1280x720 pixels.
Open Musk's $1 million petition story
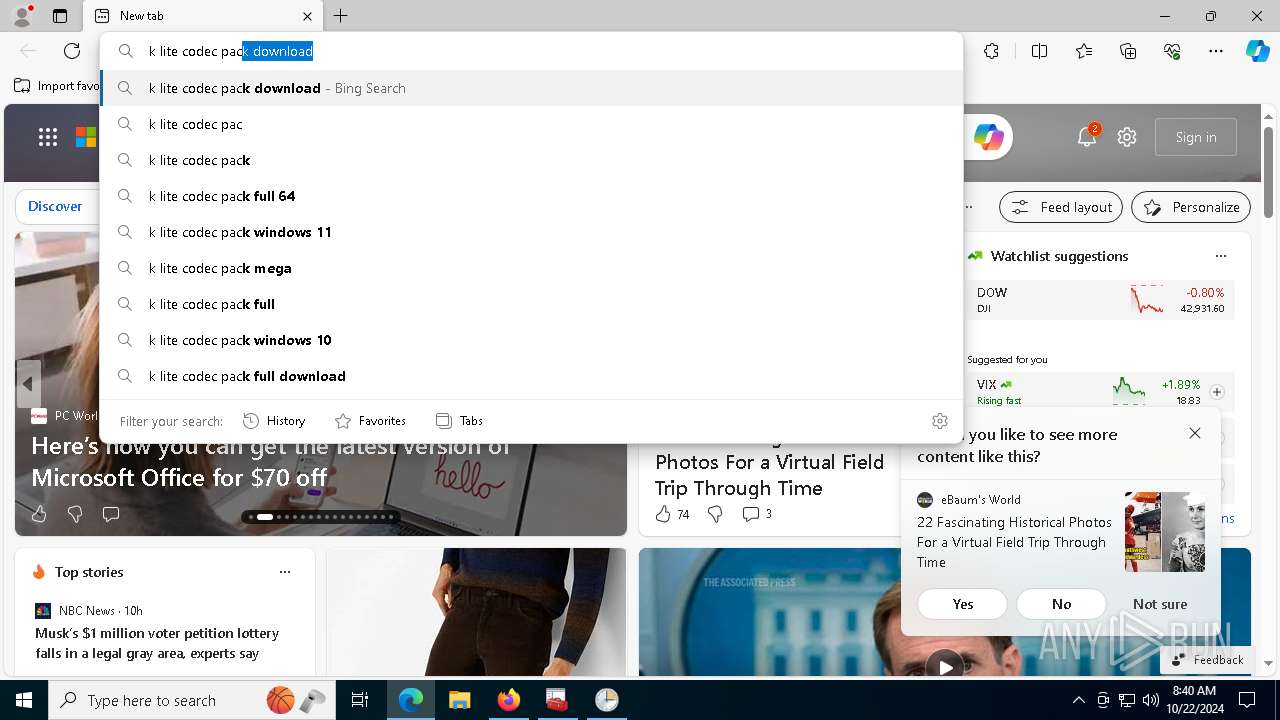(x=157, y=643)
